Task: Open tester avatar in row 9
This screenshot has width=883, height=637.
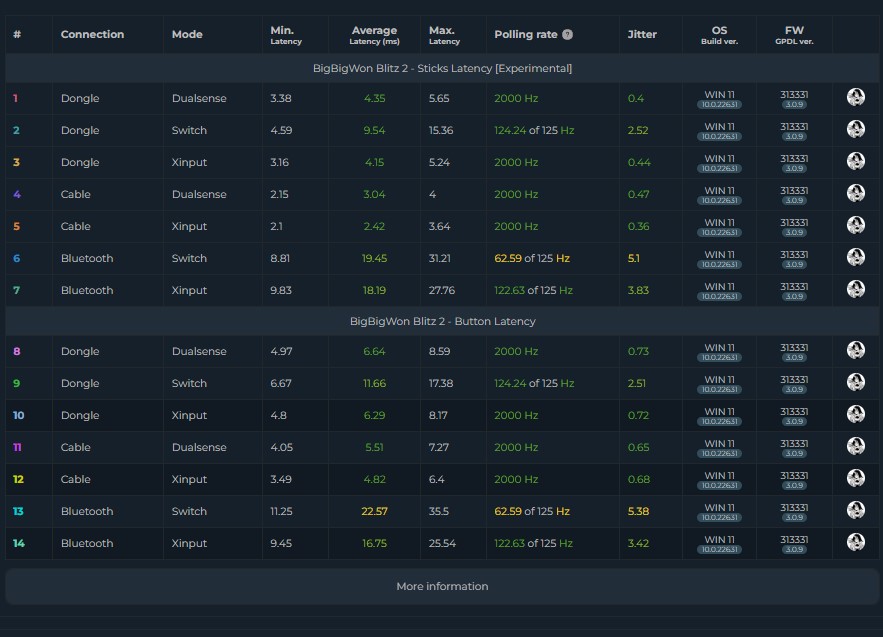Action: click(855, 382)
